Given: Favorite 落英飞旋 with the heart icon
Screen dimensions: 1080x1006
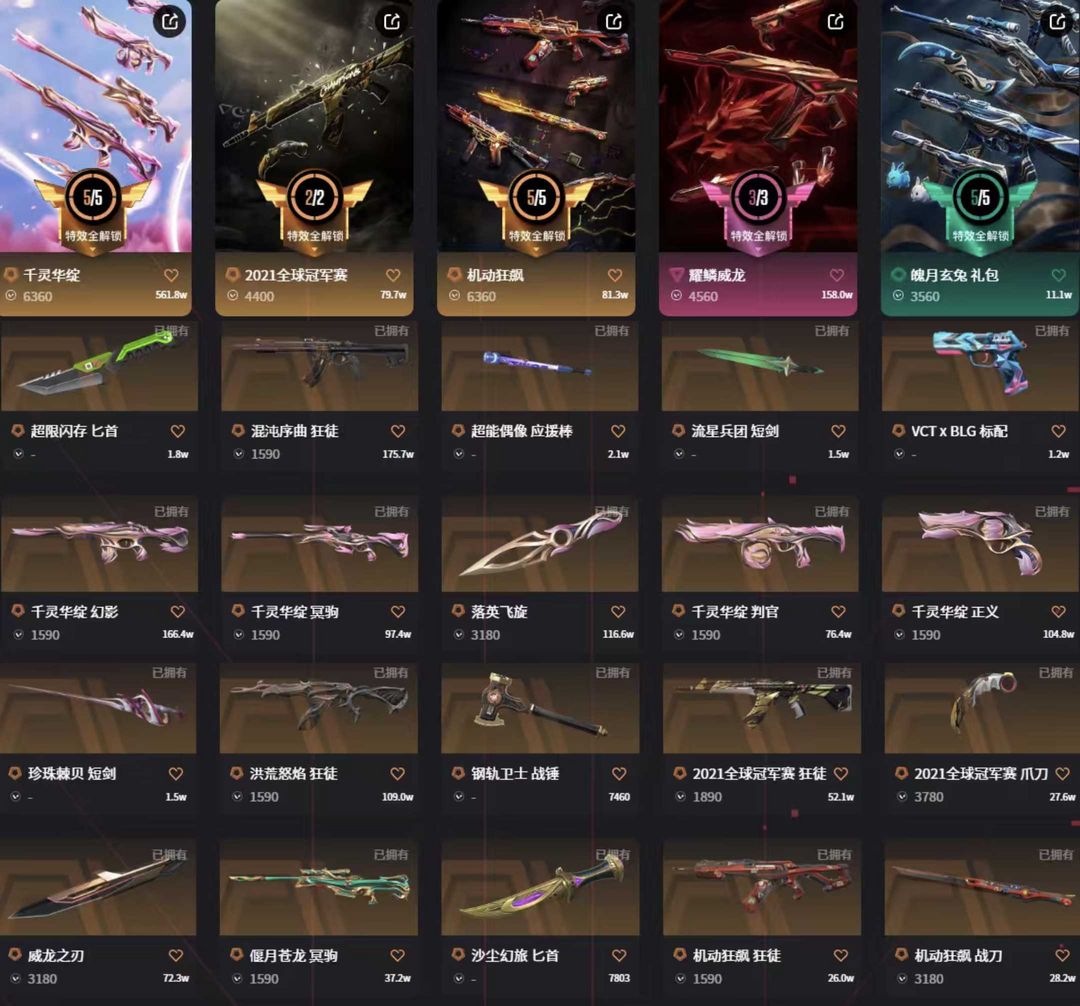Looking at the screenshot, I should [x=619, y=611].
